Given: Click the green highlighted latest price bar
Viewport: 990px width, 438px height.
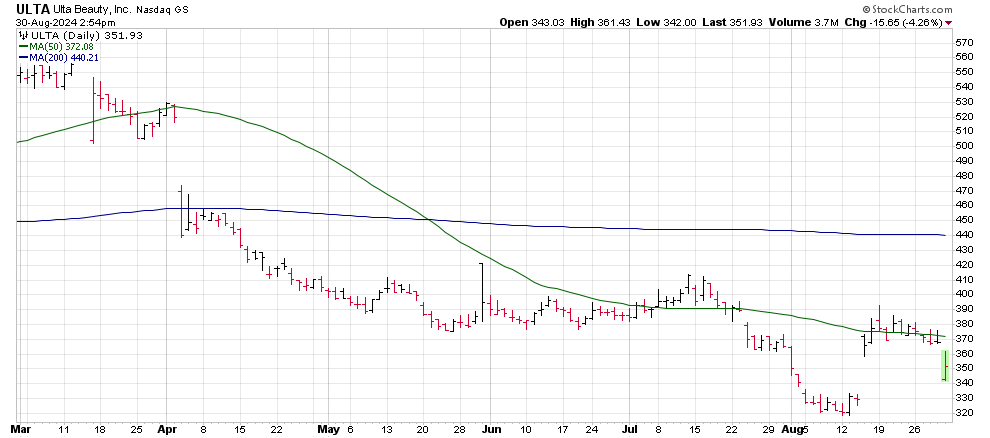Looking at the screenshot, I should point(944,366).
